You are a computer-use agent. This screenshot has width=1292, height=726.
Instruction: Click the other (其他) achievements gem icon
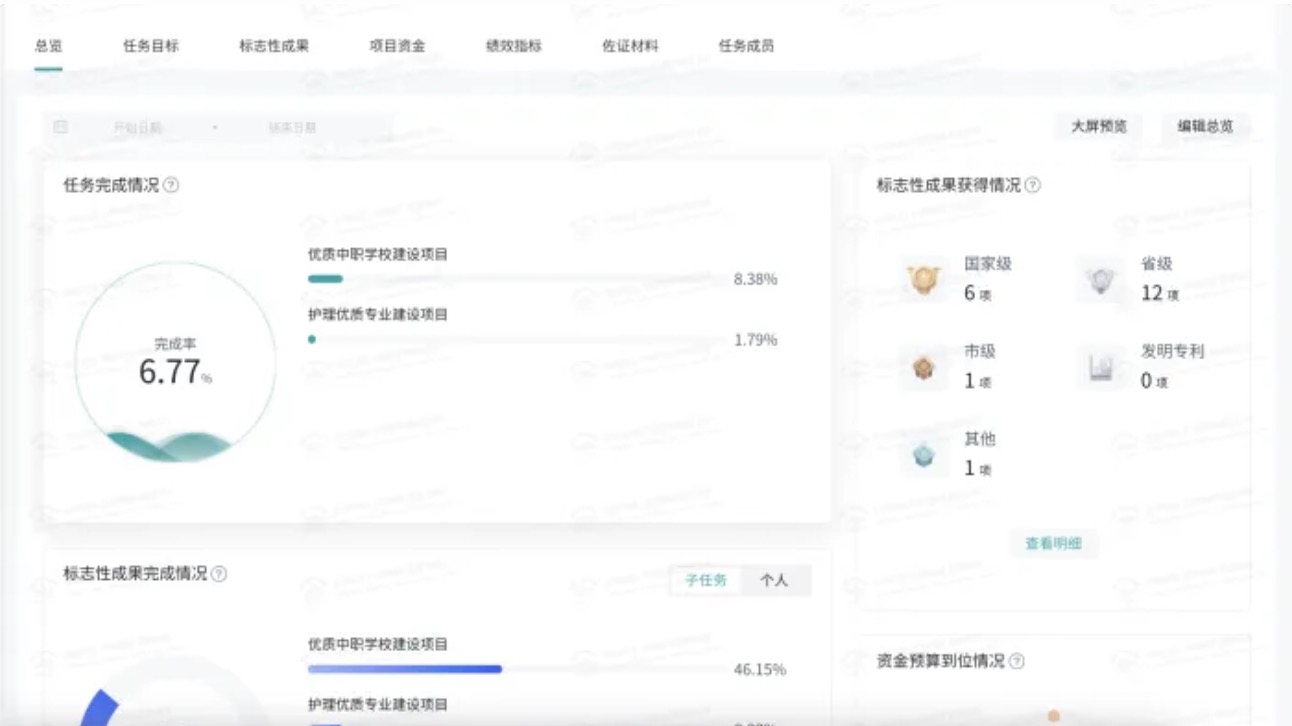[922, 455]
